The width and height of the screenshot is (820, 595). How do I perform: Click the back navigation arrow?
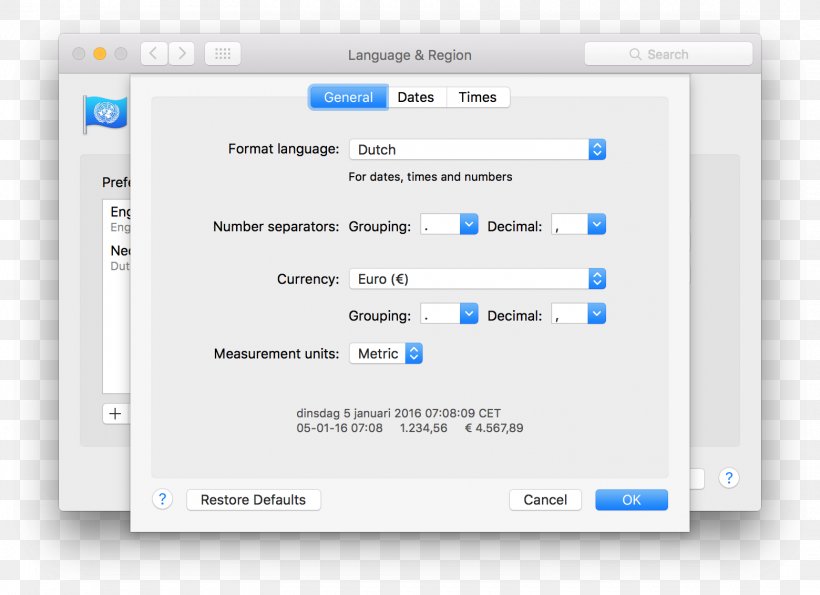pos(154,54)
